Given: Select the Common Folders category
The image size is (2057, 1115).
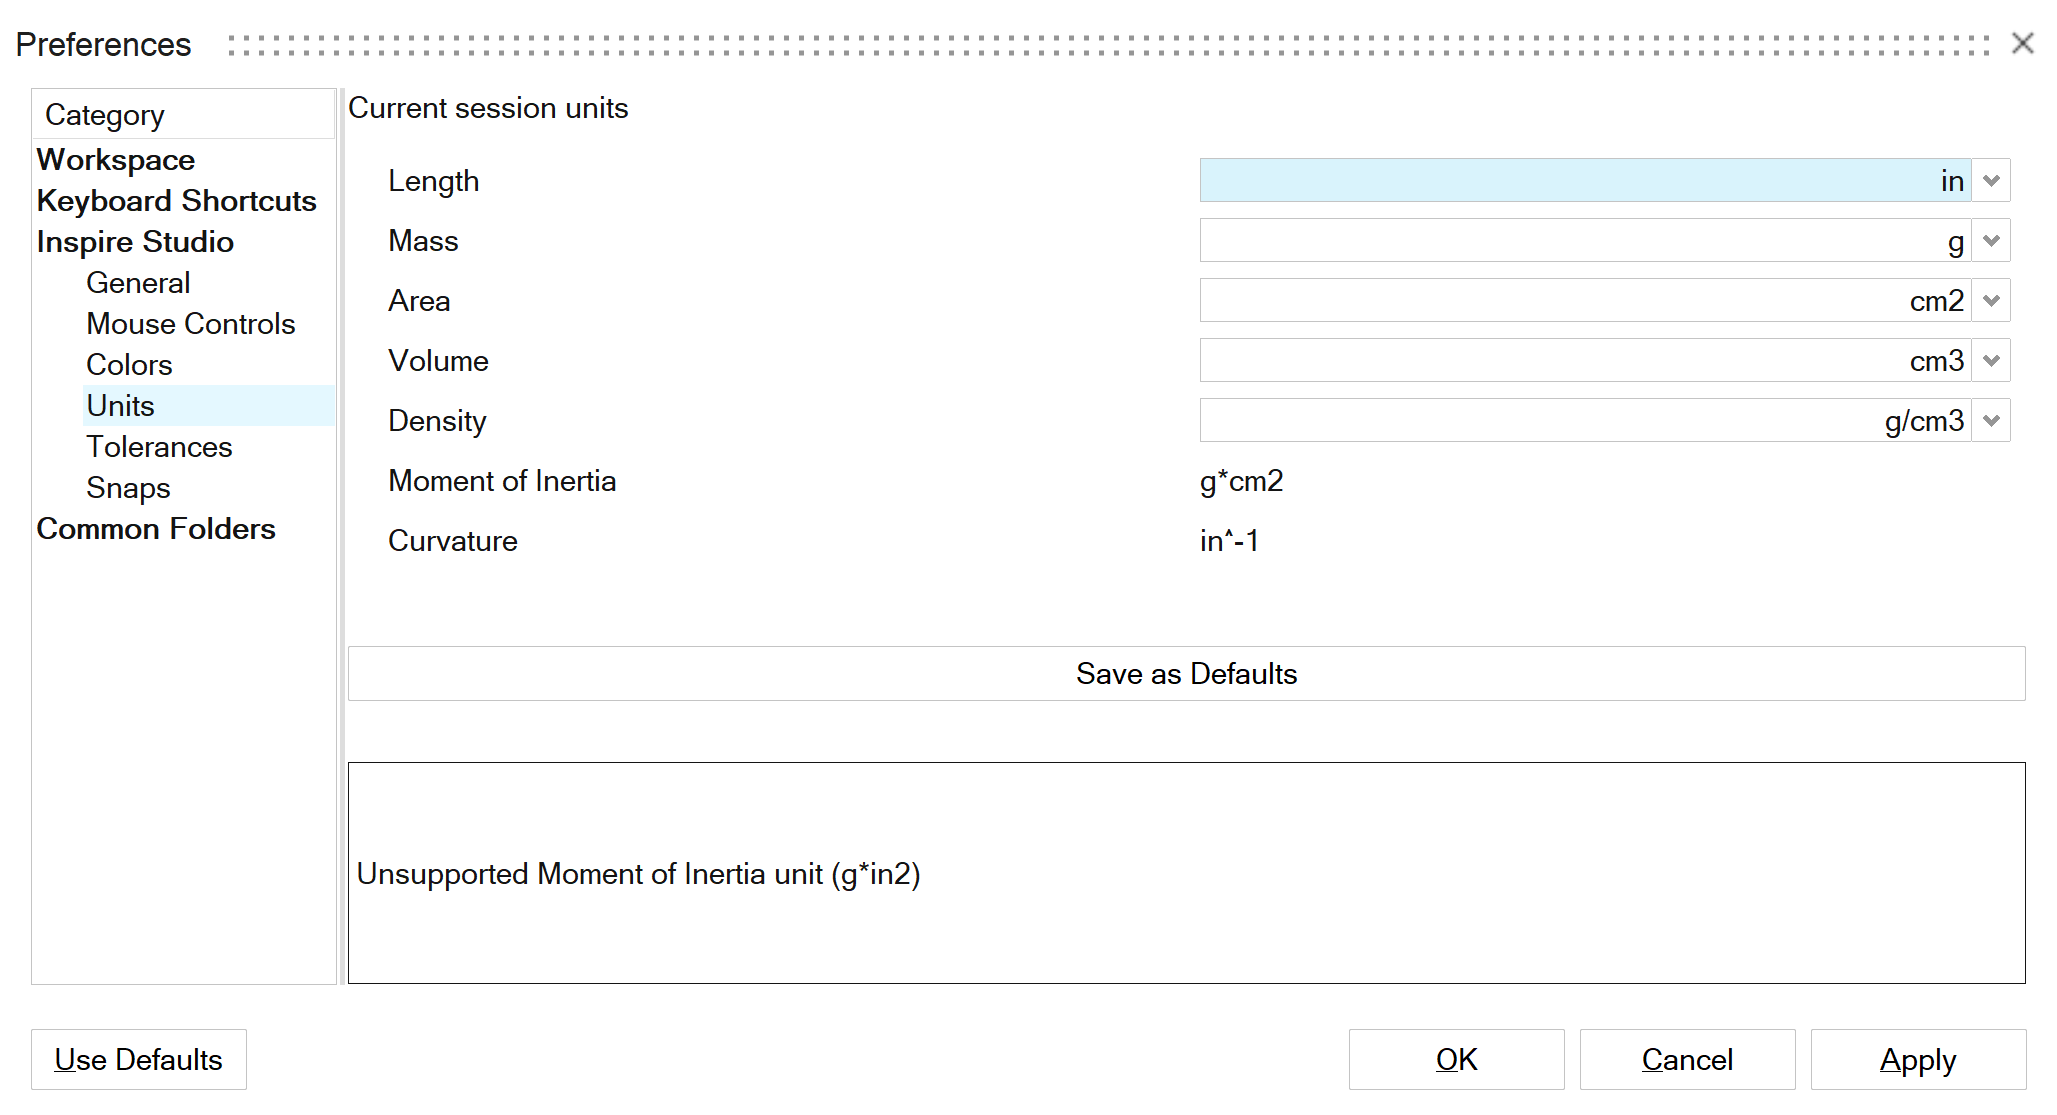Looking at the screenshot, I should tap(156, 529).
